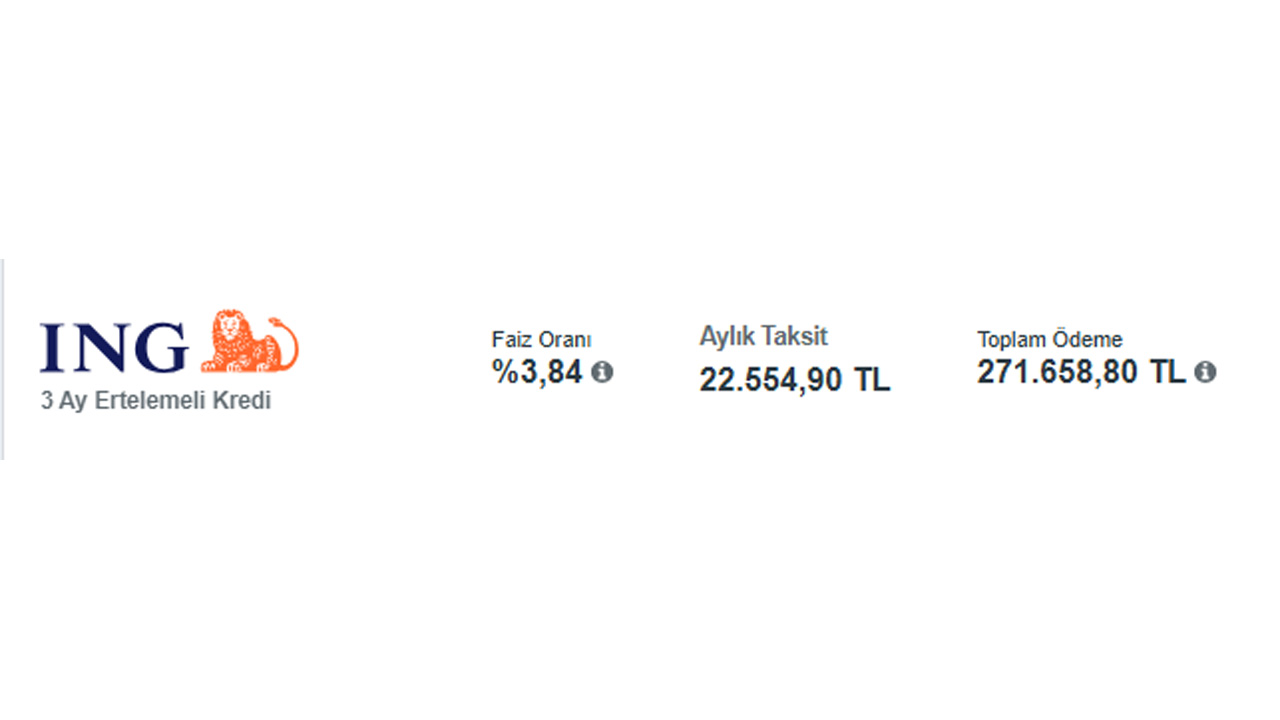Viewport: 1280px width, 720px height.
Task: Click the percent sign before 3,84
Action: pyautogui.click(x=503, y=372)
